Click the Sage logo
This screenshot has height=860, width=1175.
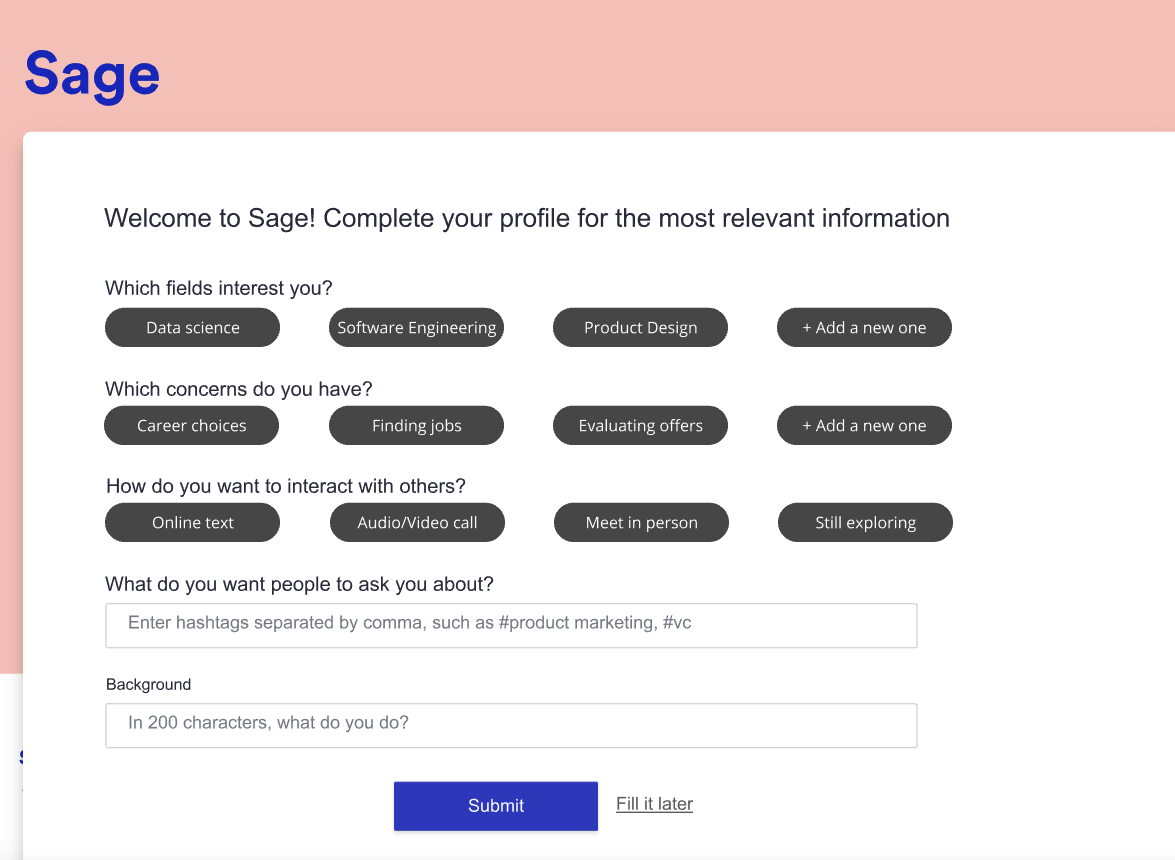click(92, 76)
